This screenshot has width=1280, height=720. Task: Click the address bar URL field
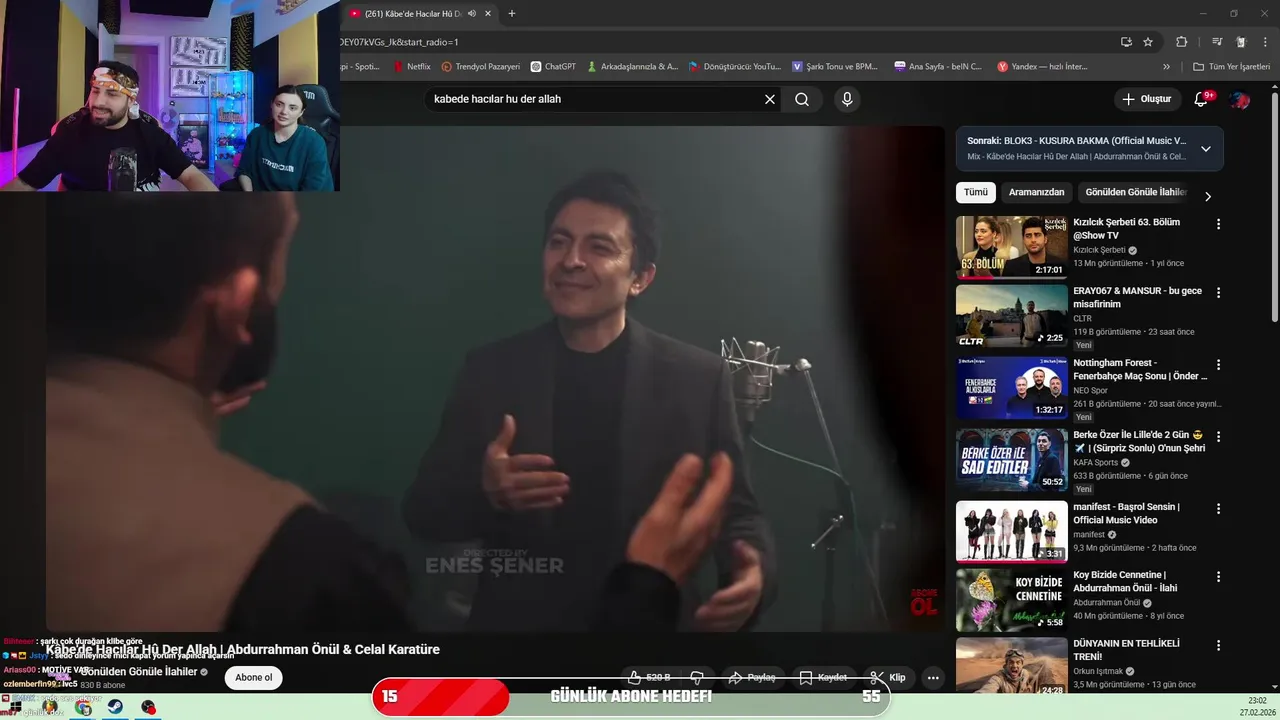[x=720, y=42]
